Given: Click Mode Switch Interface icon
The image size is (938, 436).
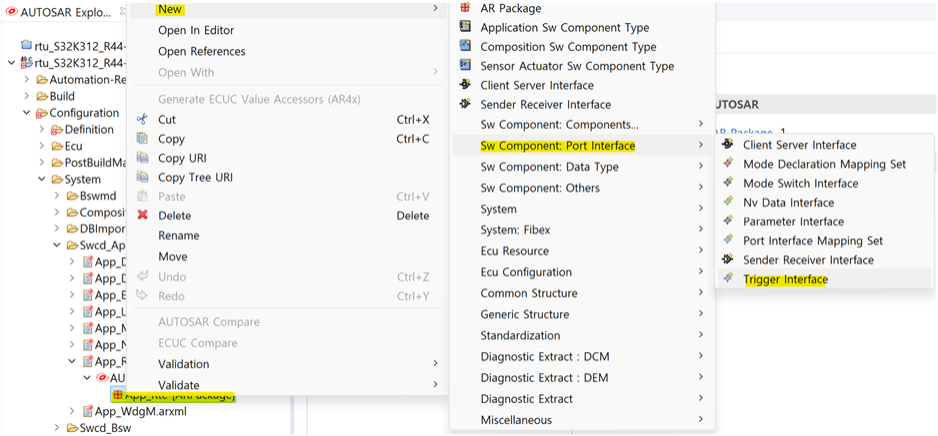Looking at the screenshot, I should pos(728,182).
